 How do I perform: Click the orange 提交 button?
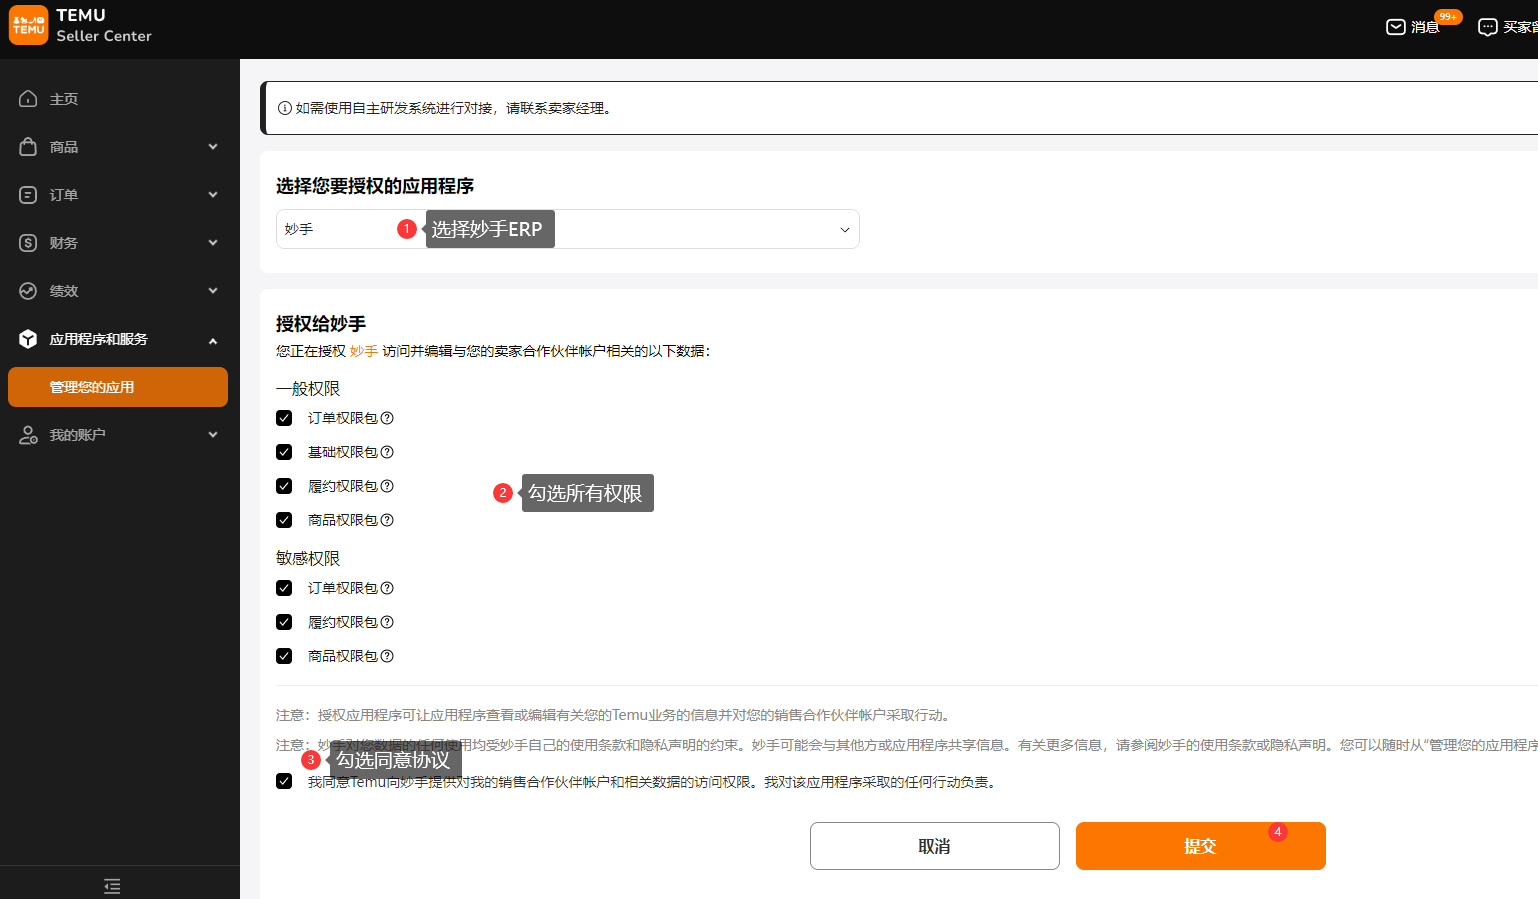pos(1200,846)
